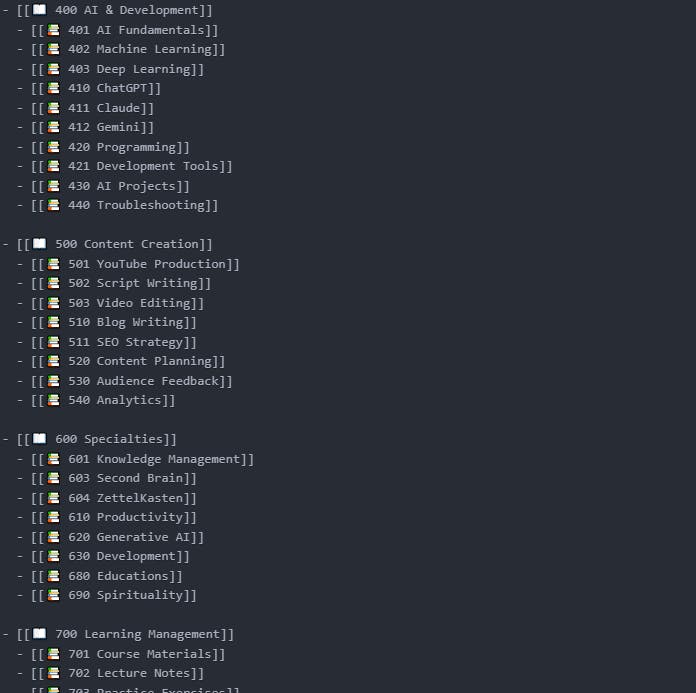Click the books icon beside 501 YouTube Production
This screenshot has width=696, height=693.
[53, 264]
